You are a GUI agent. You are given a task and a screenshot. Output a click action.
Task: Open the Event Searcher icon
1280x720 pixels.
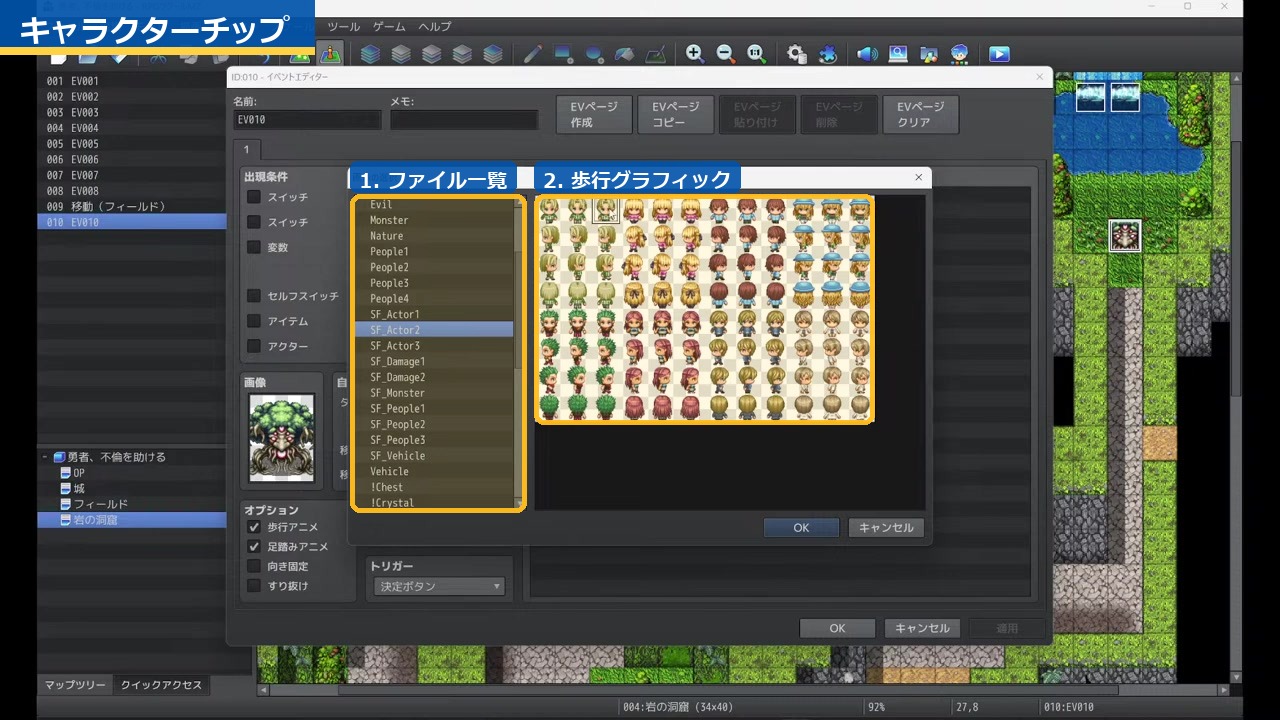click(x=898, y=54)
